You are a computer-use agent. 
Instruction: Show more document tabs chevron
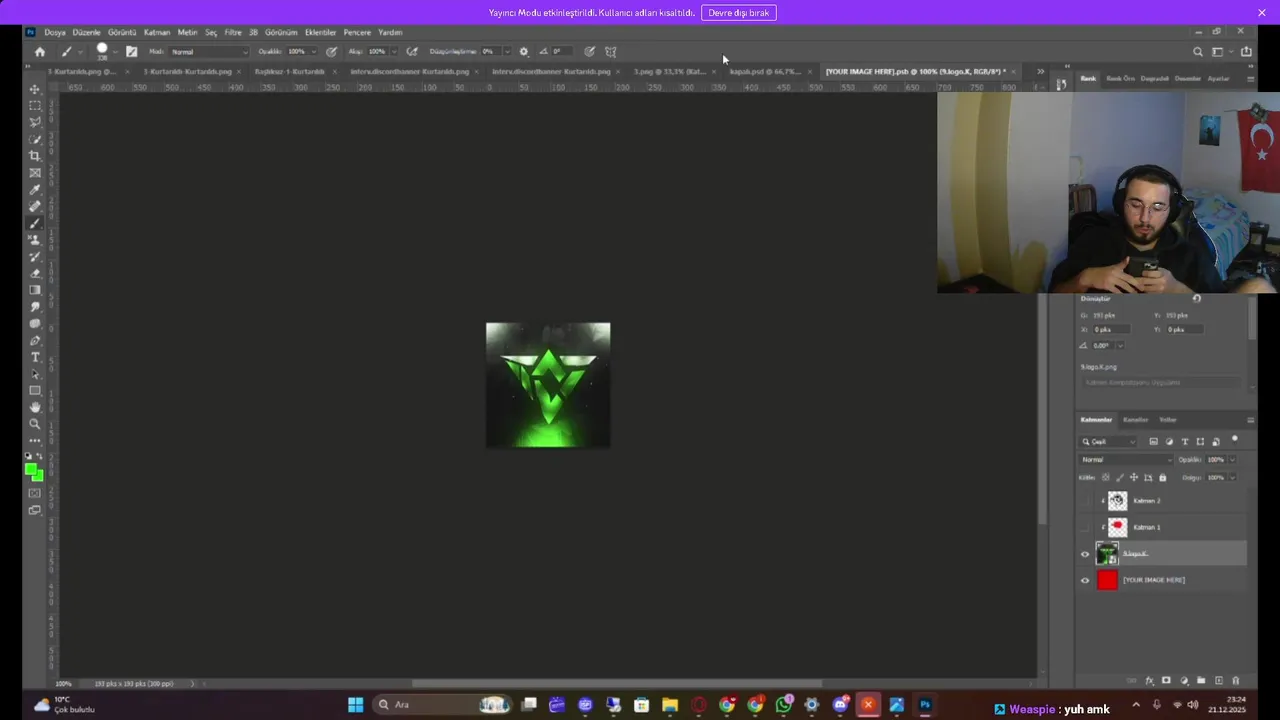(x=1040, y=71)
